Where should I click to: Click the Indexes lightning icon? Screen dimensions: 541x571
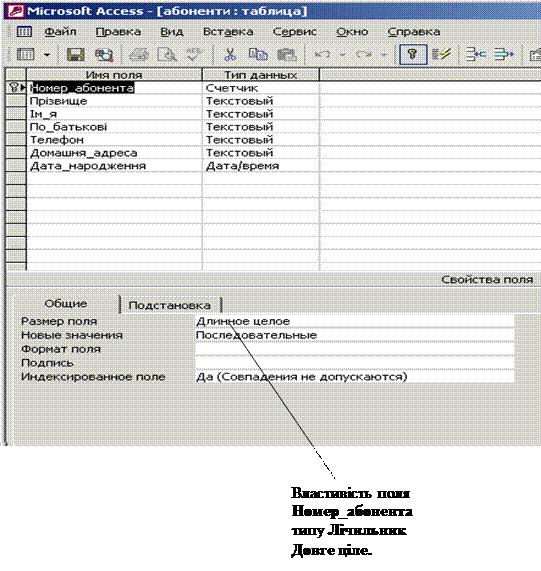[441, 55]
